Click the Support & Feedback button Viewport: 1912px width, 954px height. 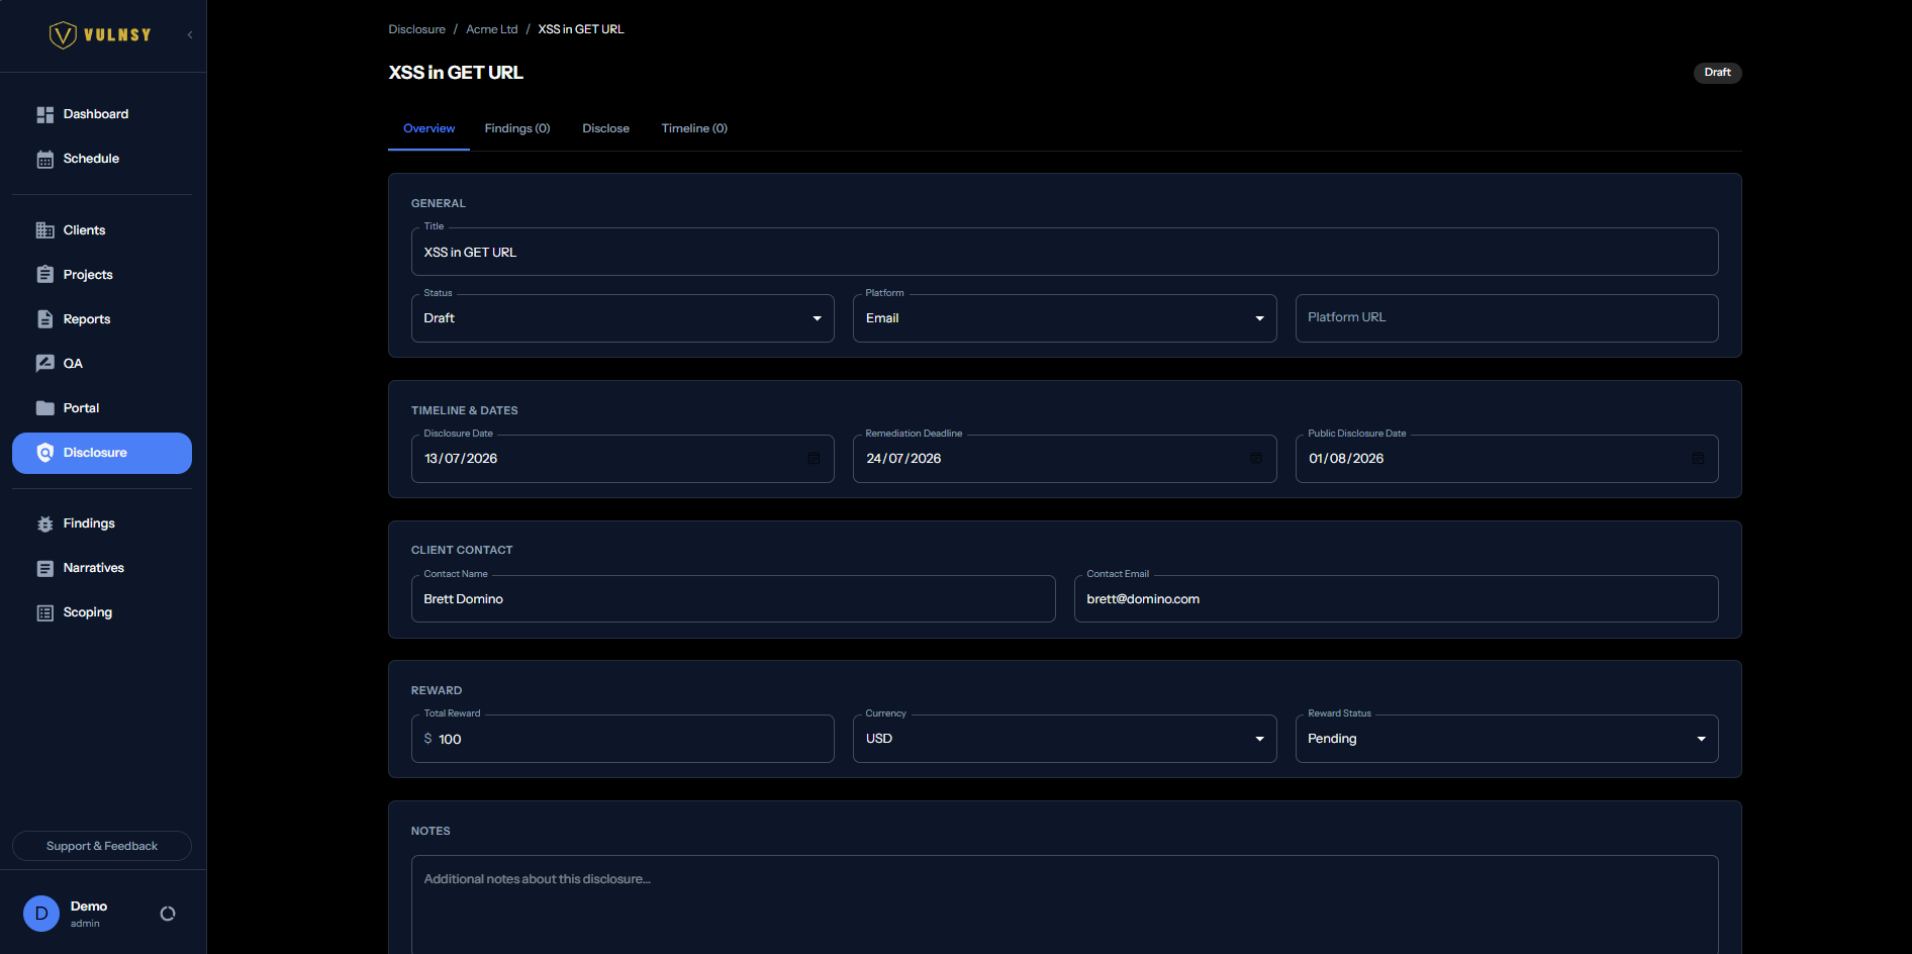[x=102, y=846]
